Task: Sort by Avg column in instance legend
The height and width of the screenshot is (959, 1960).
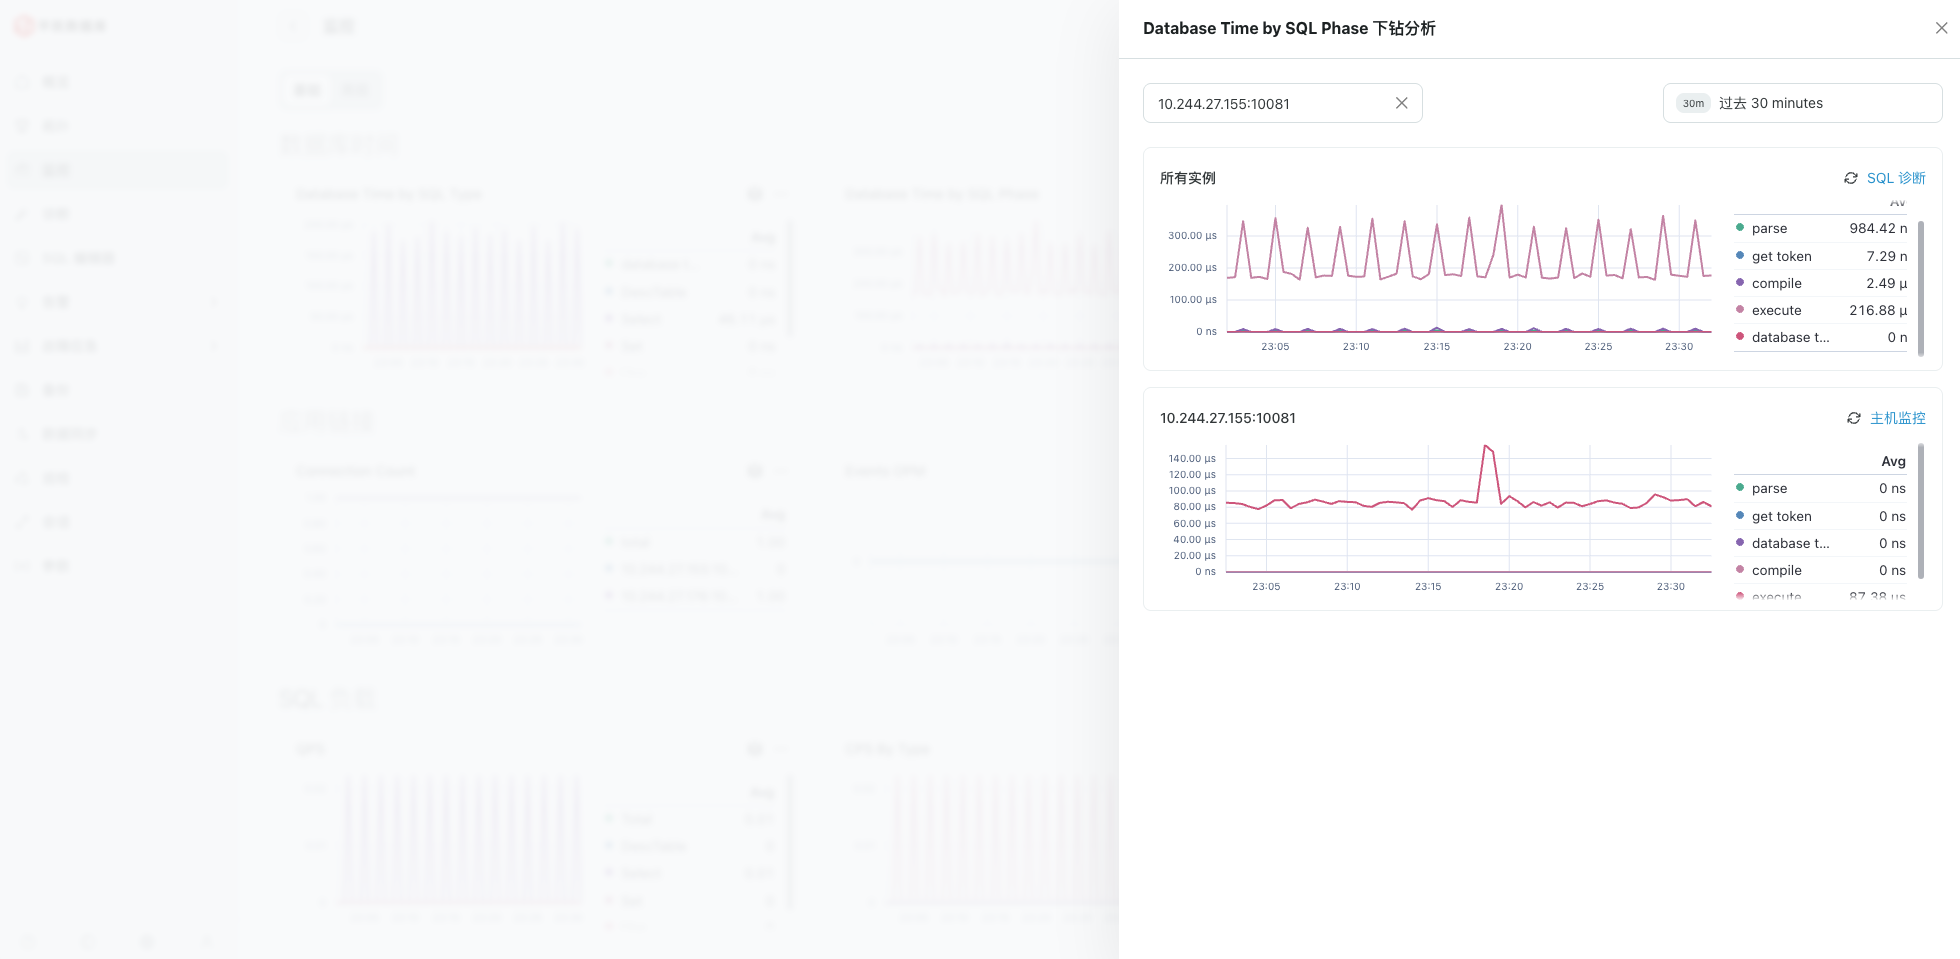Action: 1893,461
